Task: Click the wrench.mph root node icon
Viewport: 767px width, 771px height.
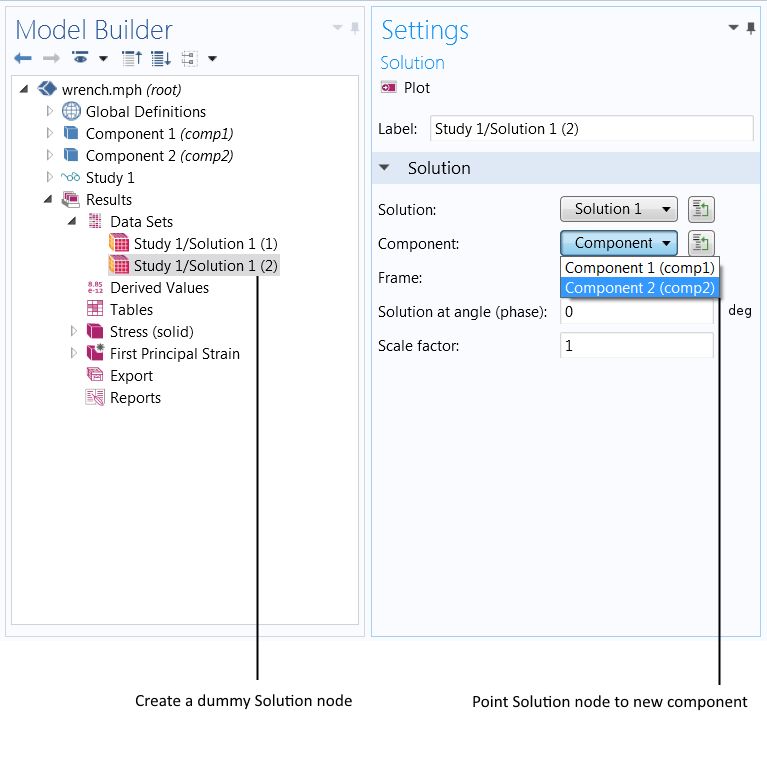Action: click(x=47, y=89)
